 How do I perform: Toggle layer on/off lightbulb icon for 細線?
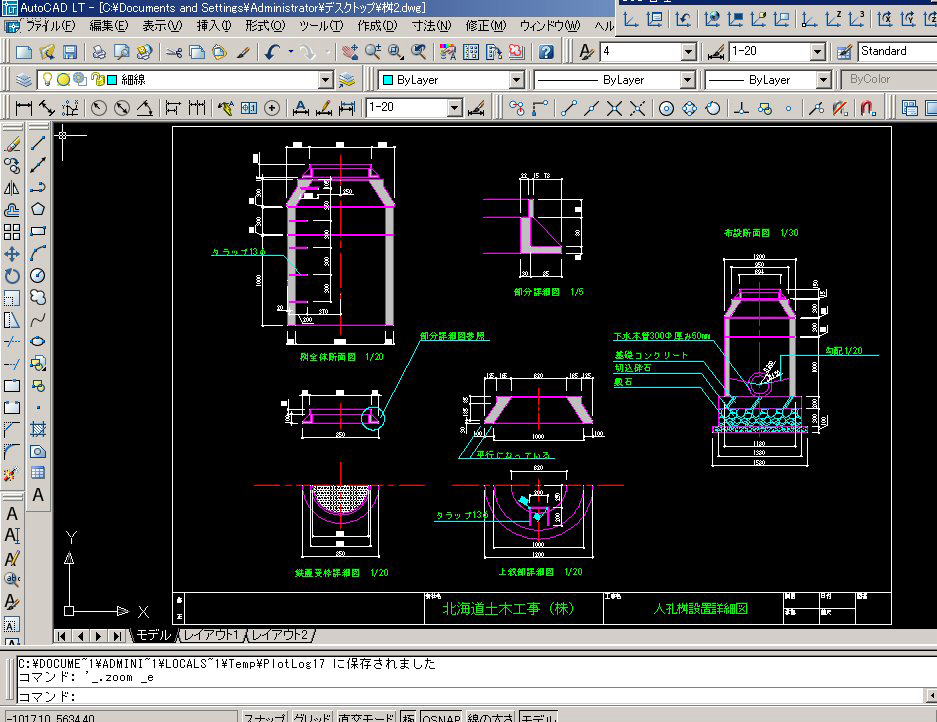[47, 79]
